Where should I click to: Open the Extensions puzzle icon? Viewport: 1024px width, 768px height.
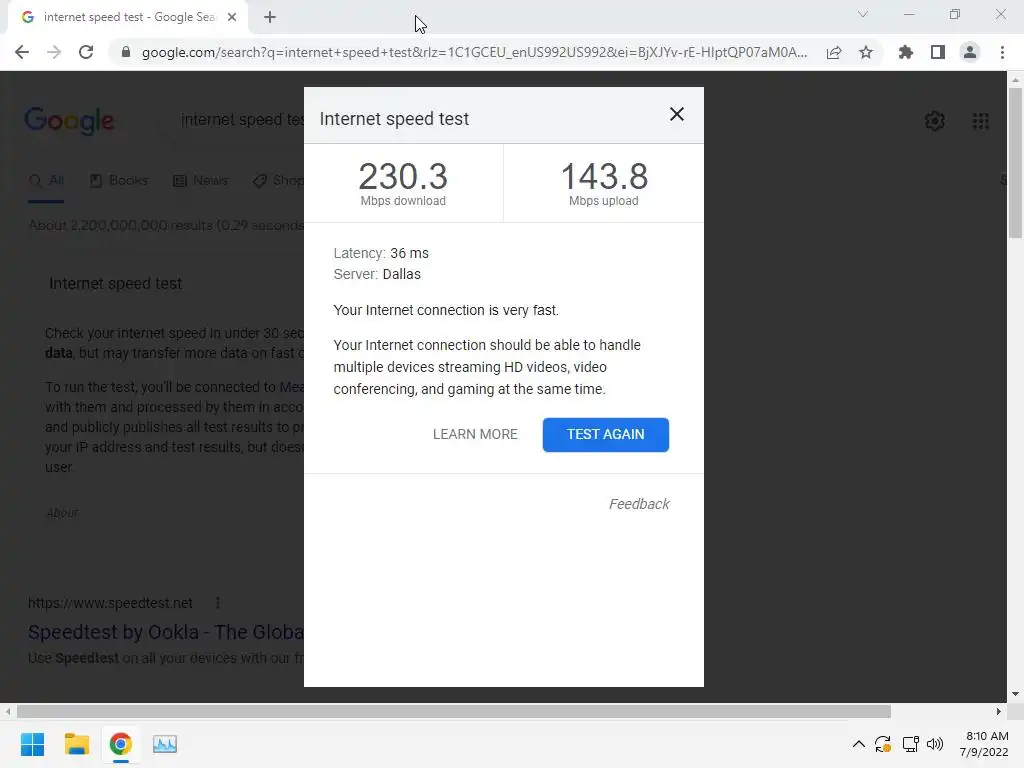[x=905, y=52]
